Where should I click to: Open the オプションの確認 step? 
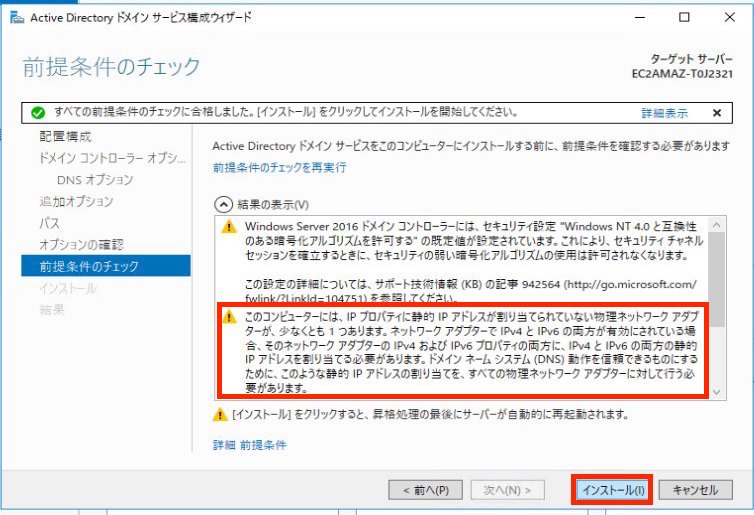coord(81,245)
